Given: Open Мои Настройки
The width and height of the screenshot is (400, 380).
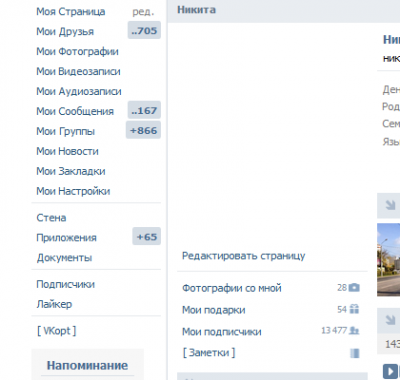Looking at the screenshot, I should tap(73, 191).
